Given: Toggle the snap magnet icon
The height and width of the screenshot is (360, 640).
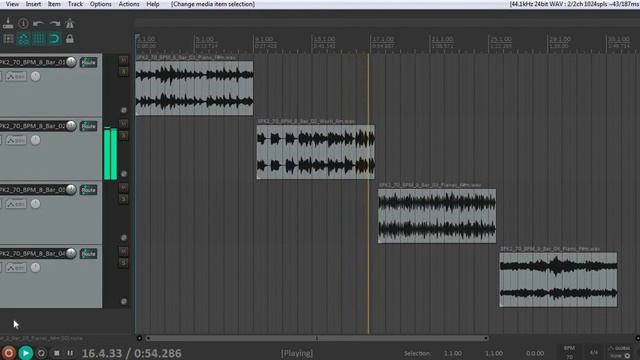Looking at the screenshot, I should (54, 39).
